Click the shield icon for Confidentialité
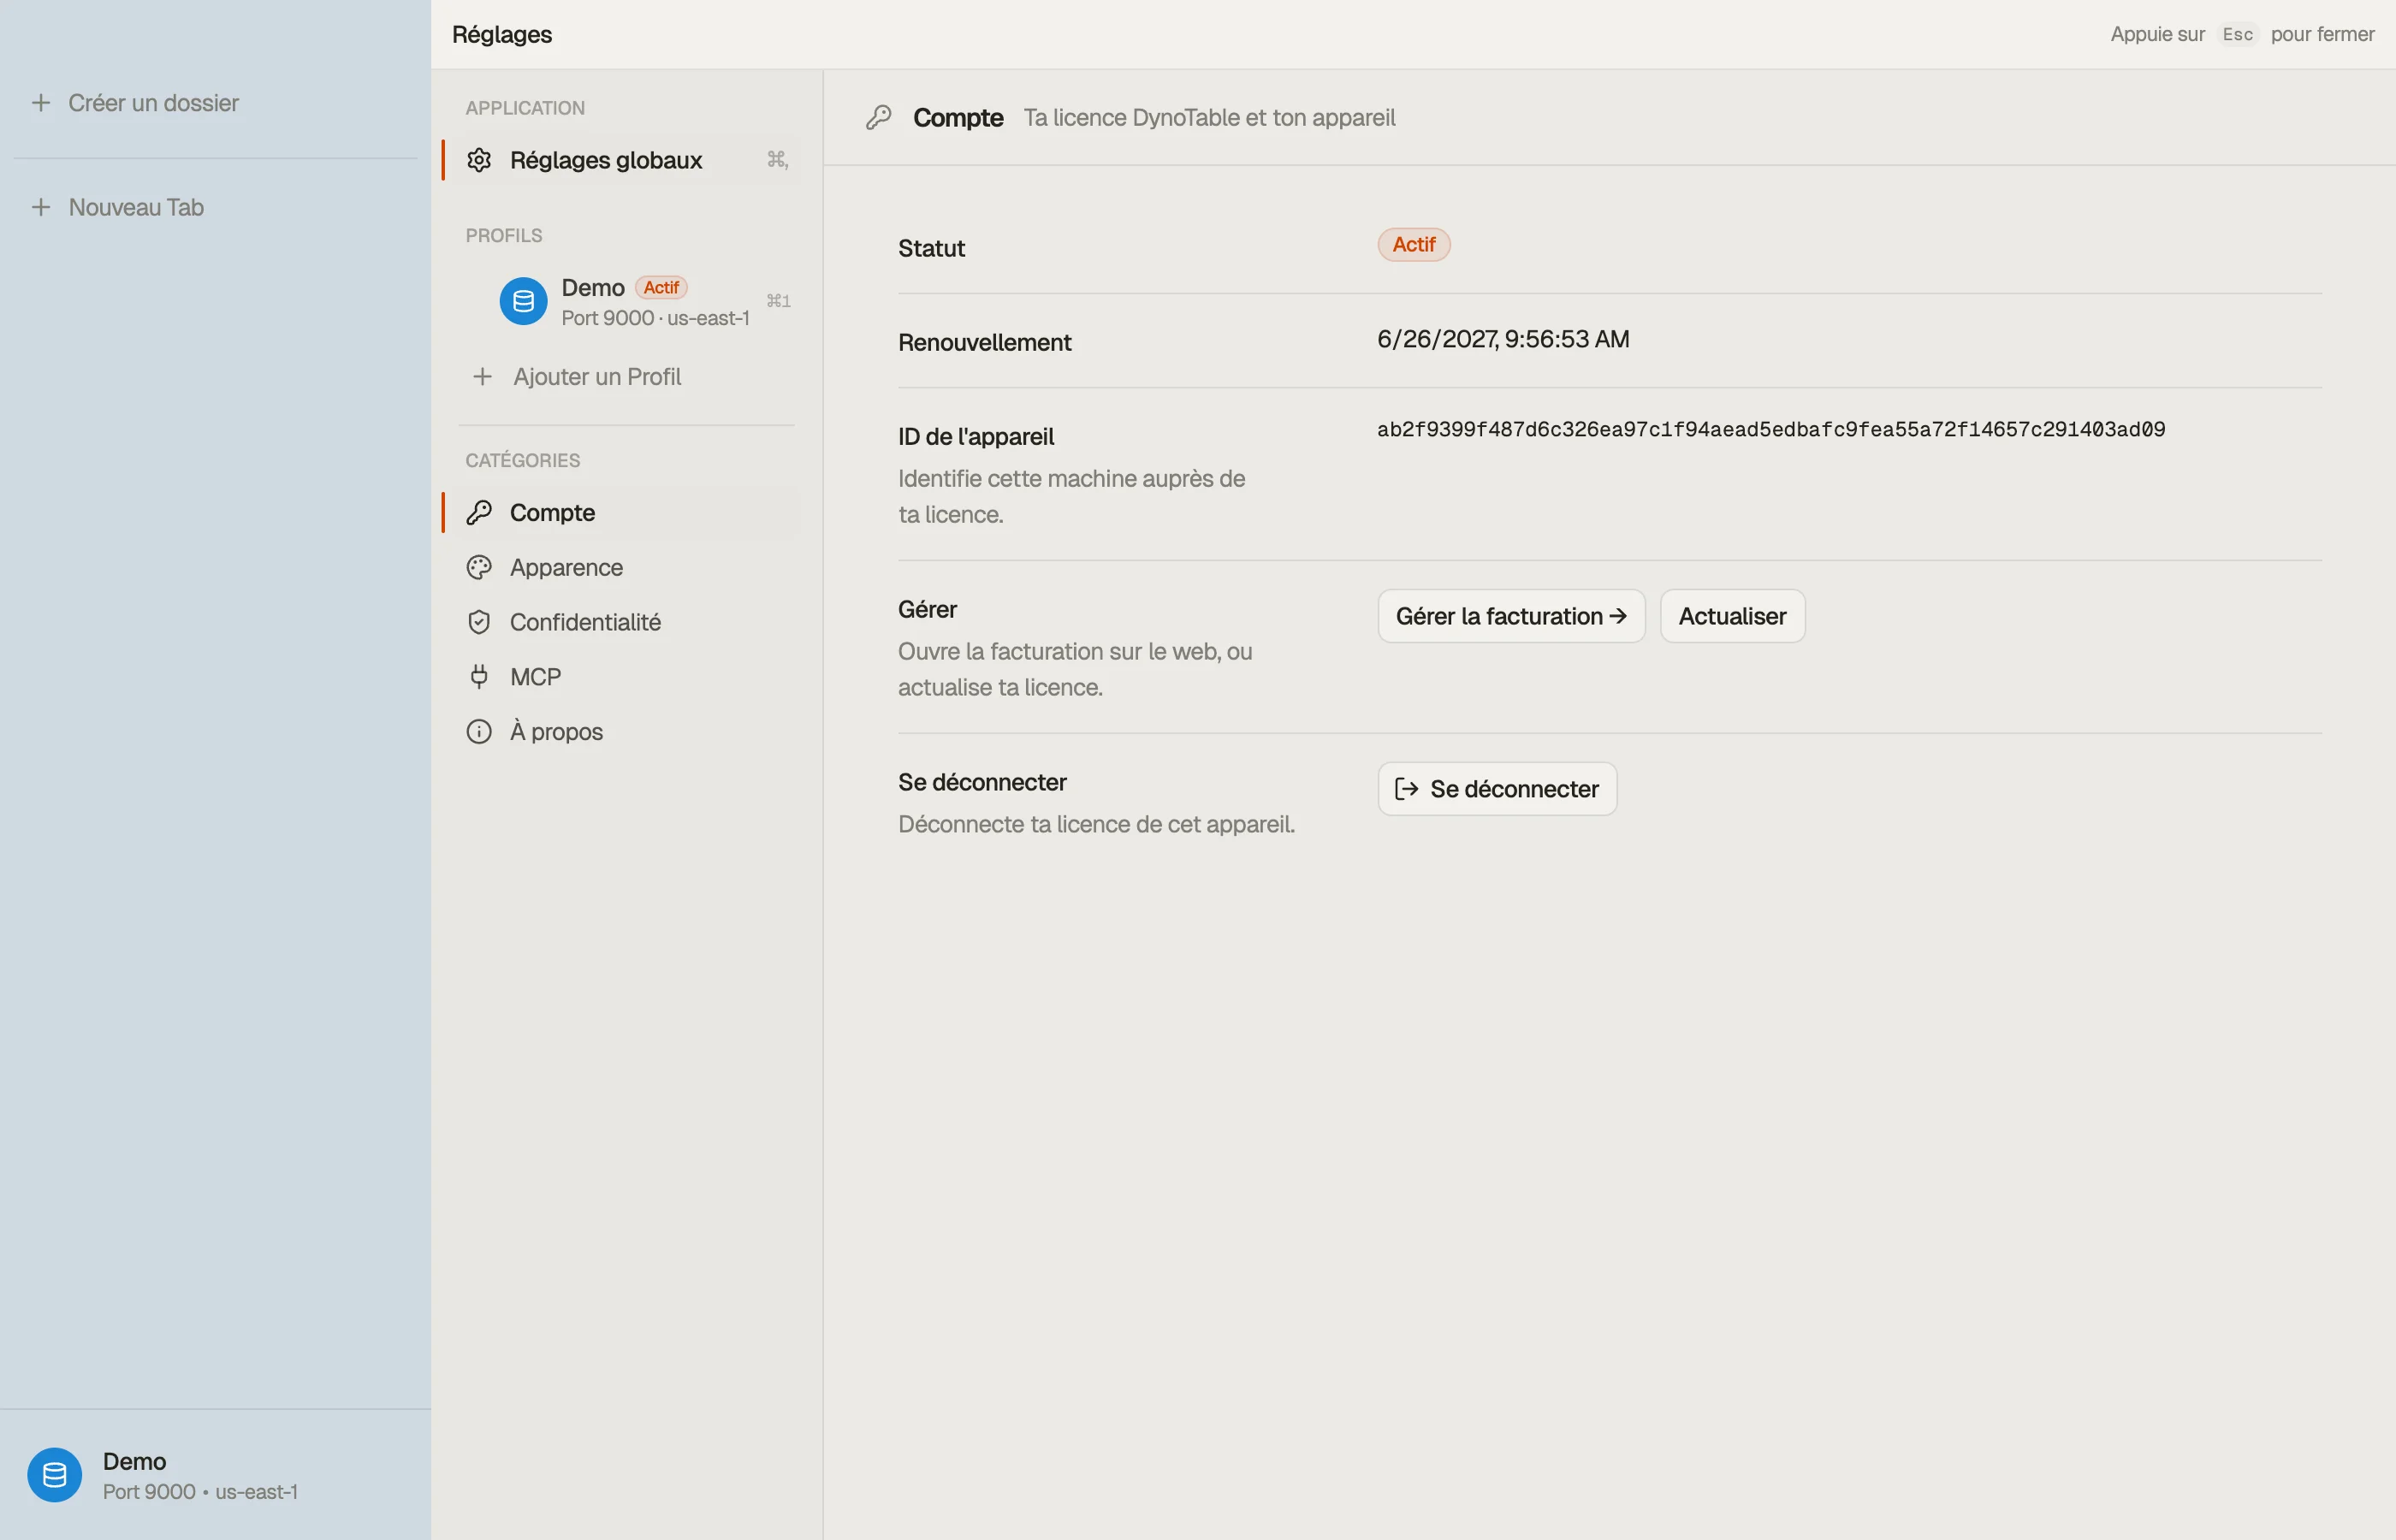This screenshot has width=2396, height=1540. pyautogui.click(x=479, y=622)
